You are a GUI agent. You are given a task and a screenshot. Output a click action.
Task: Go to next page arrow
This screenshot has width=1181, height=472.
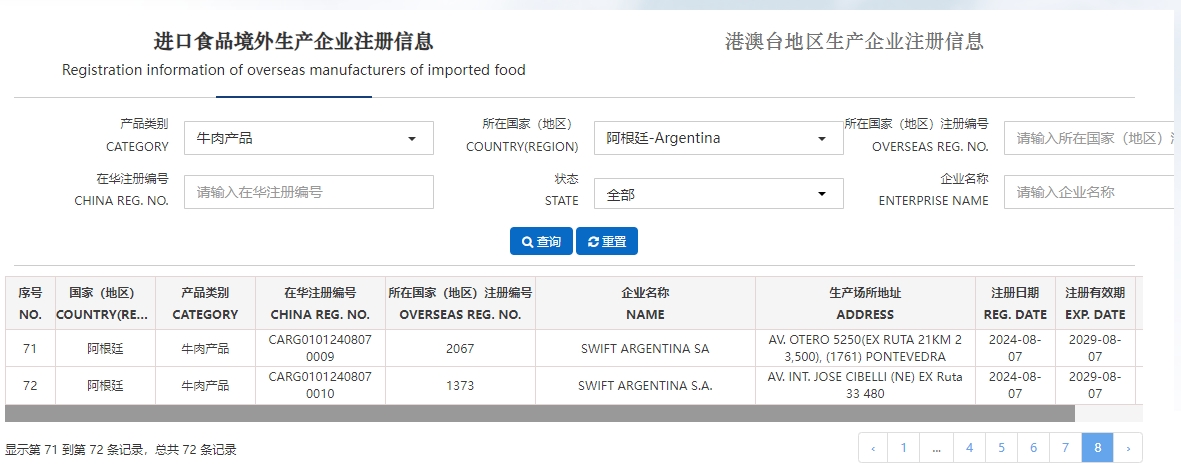click(x=1128, y=448)
